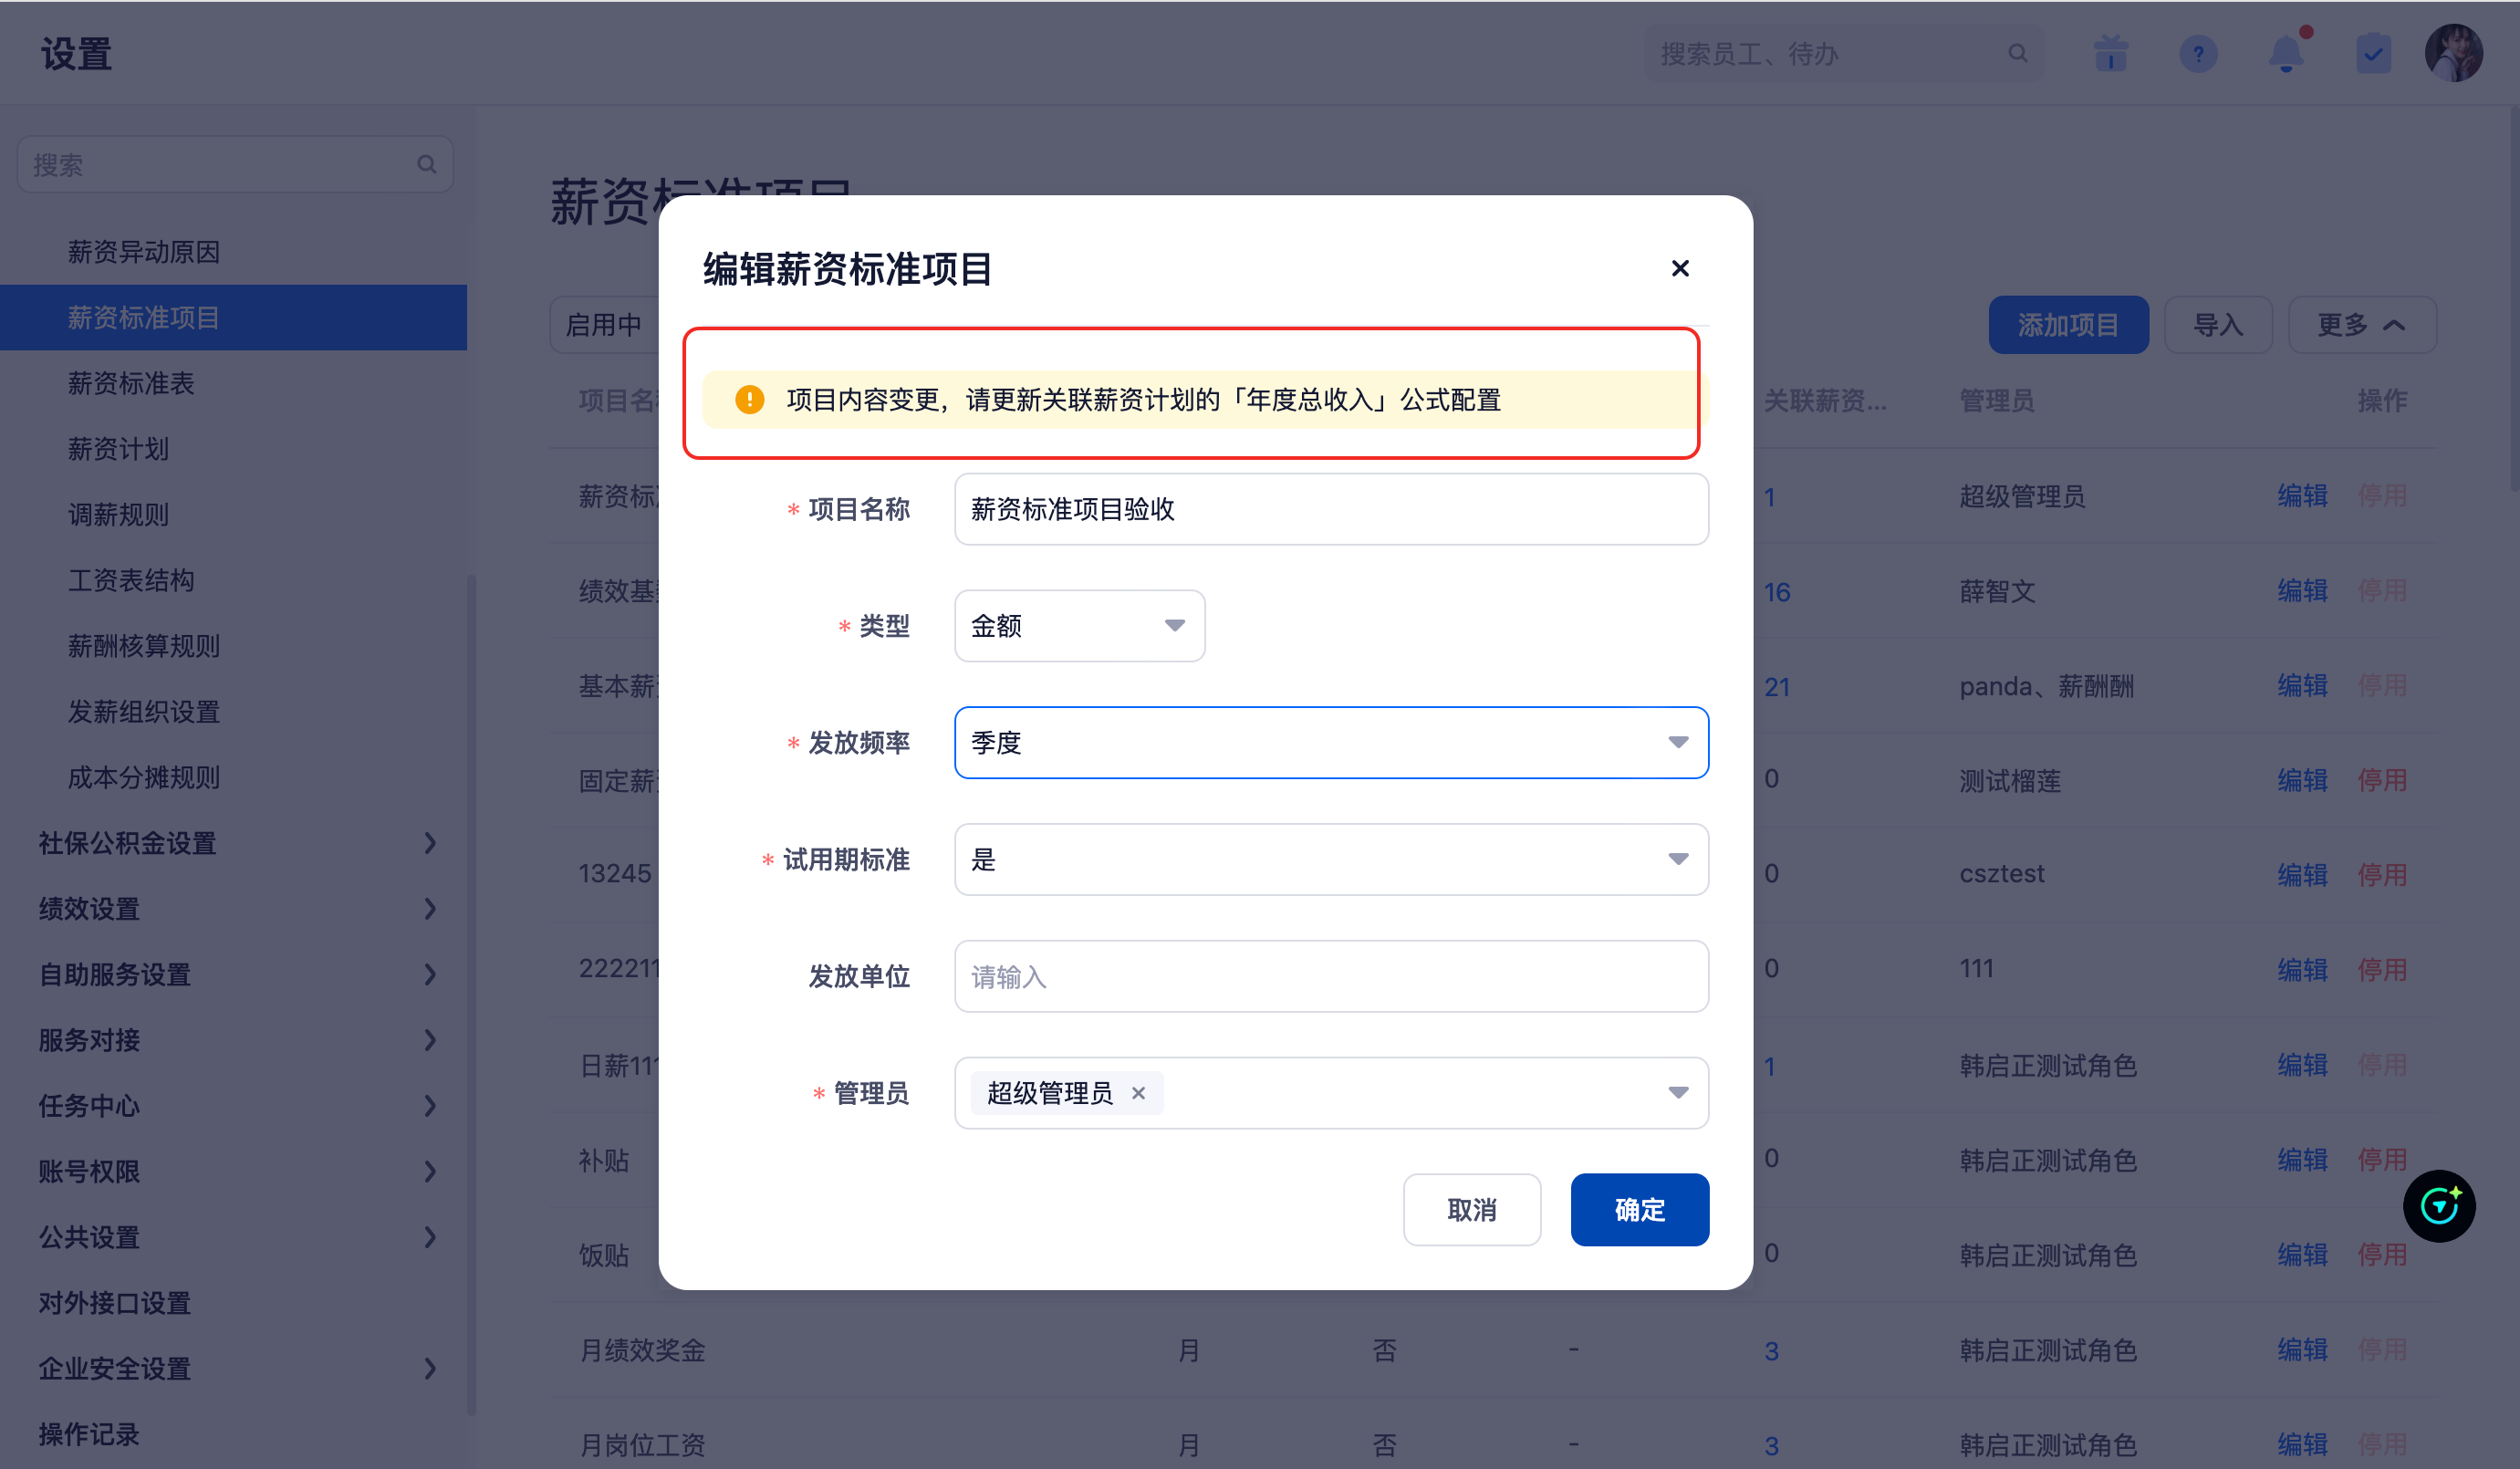Expand 绩效设置 section
Screen dimensions: 2520x1469
[x=430, y=909]
